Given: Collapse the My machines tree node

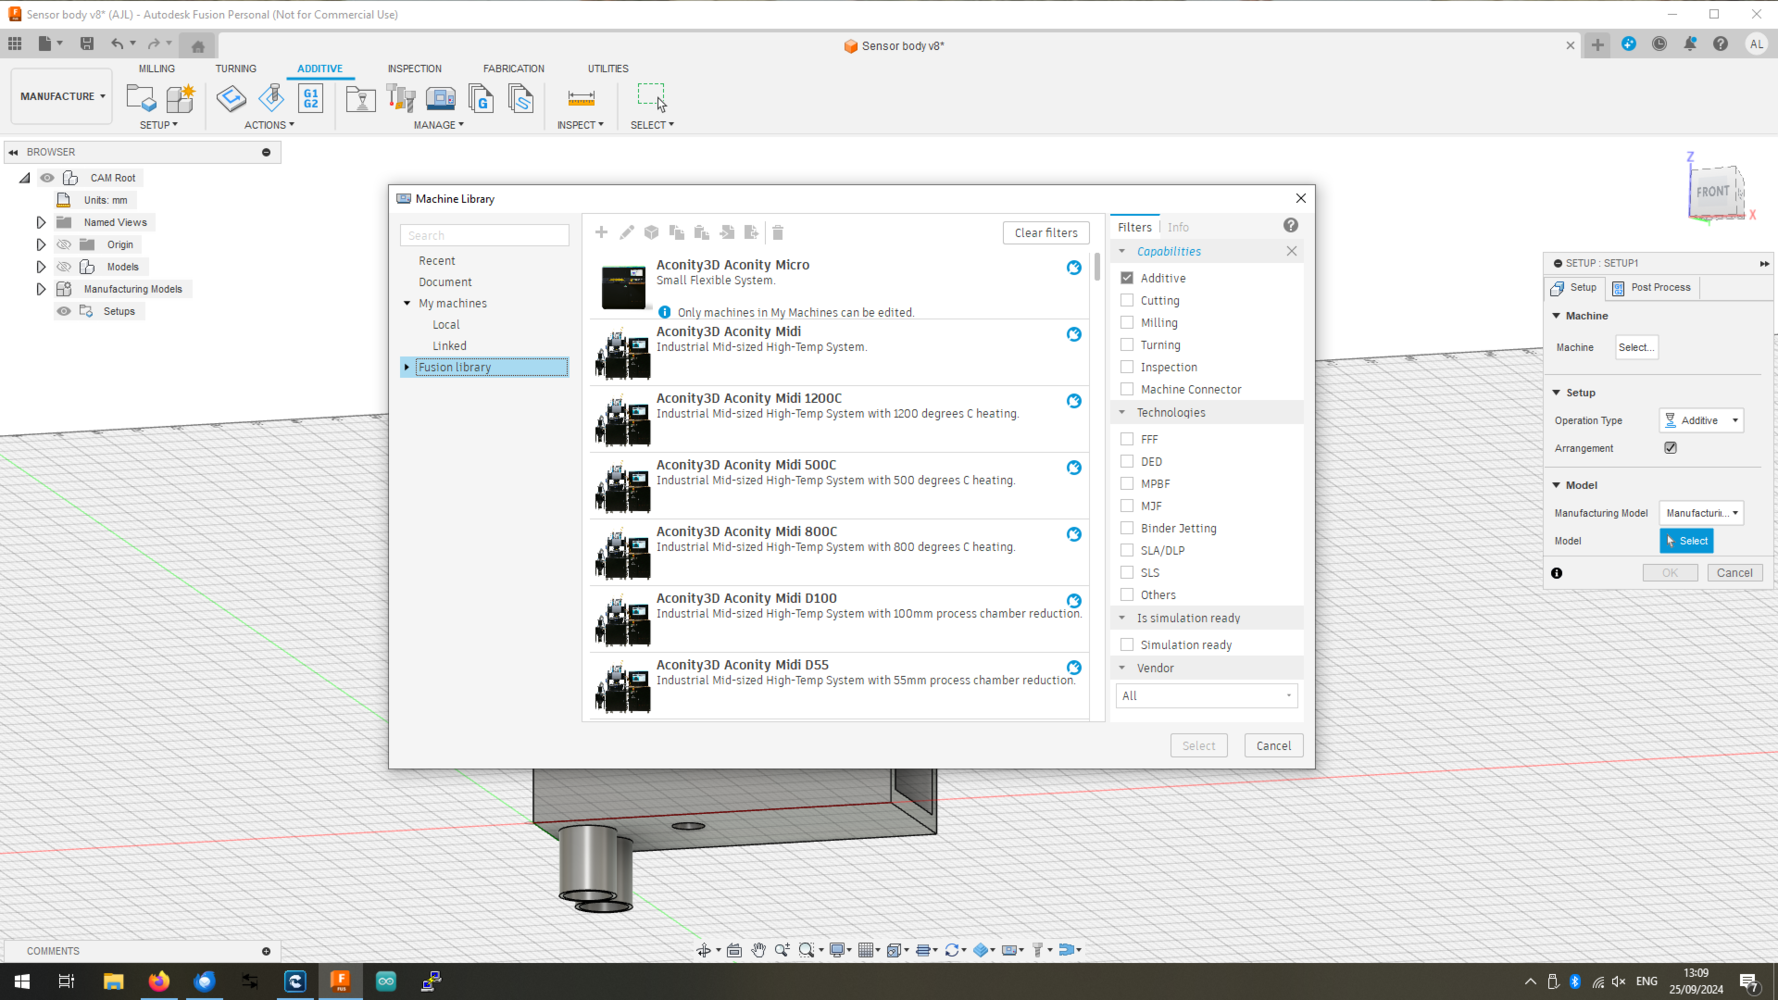Looking at the screenshot, I should [x=407, y=303].
